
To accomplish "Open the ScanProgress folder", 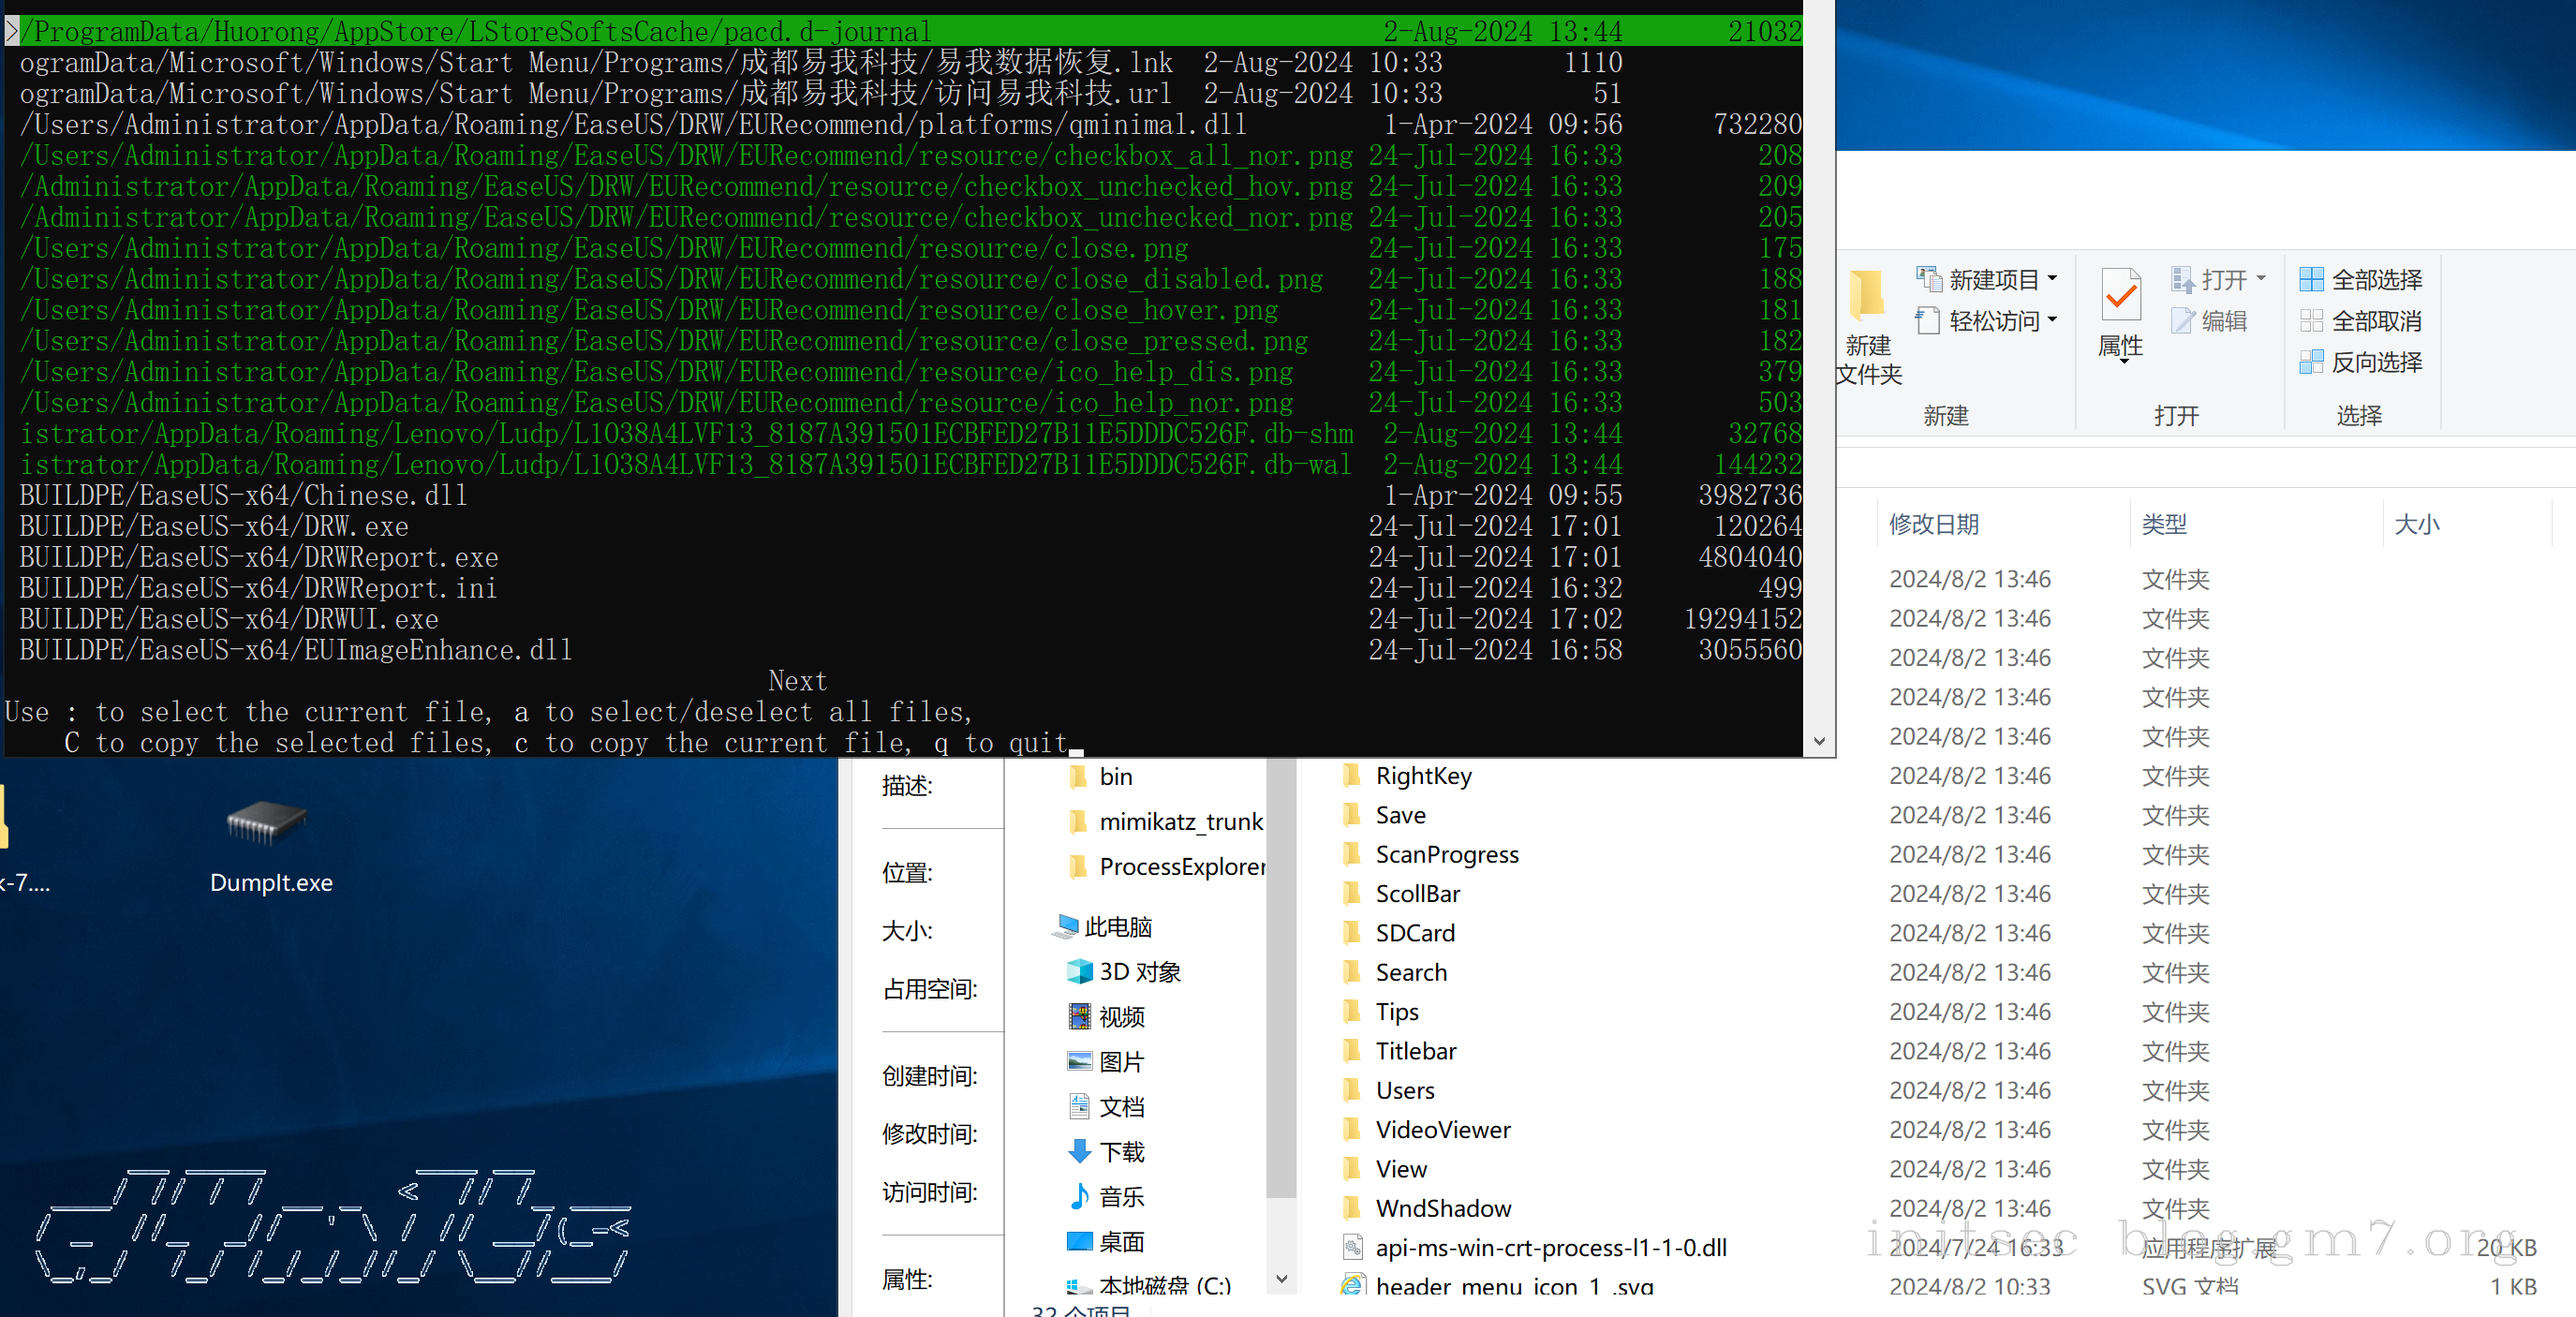I will coord(1446,854).
